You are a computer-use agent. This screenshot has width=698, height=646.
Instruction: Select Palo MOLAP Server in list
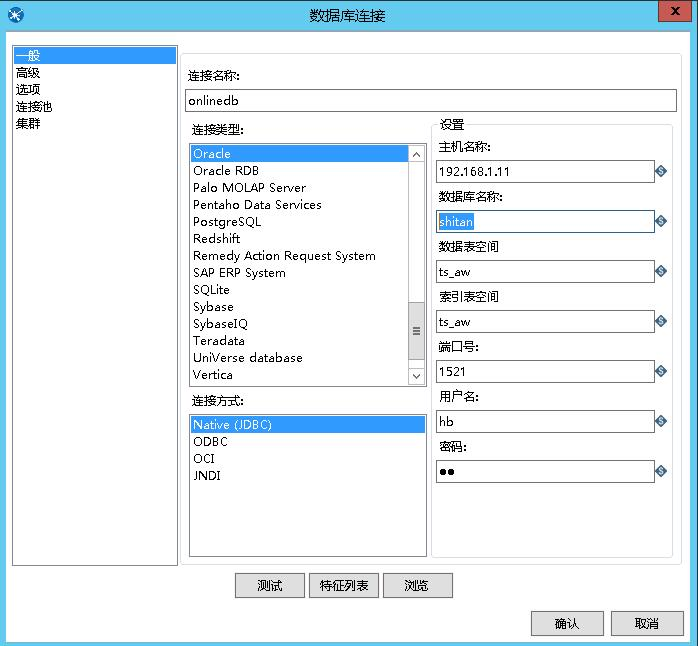tap(299, 187)
